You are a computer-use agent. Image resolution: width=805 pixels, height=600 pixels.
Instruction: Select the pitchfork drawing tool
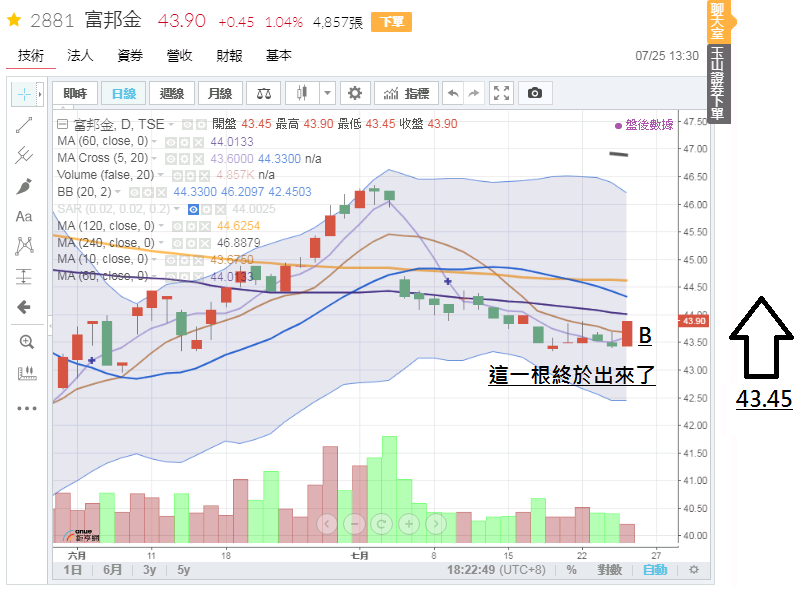pyautogui.click(x=24, y=155)
